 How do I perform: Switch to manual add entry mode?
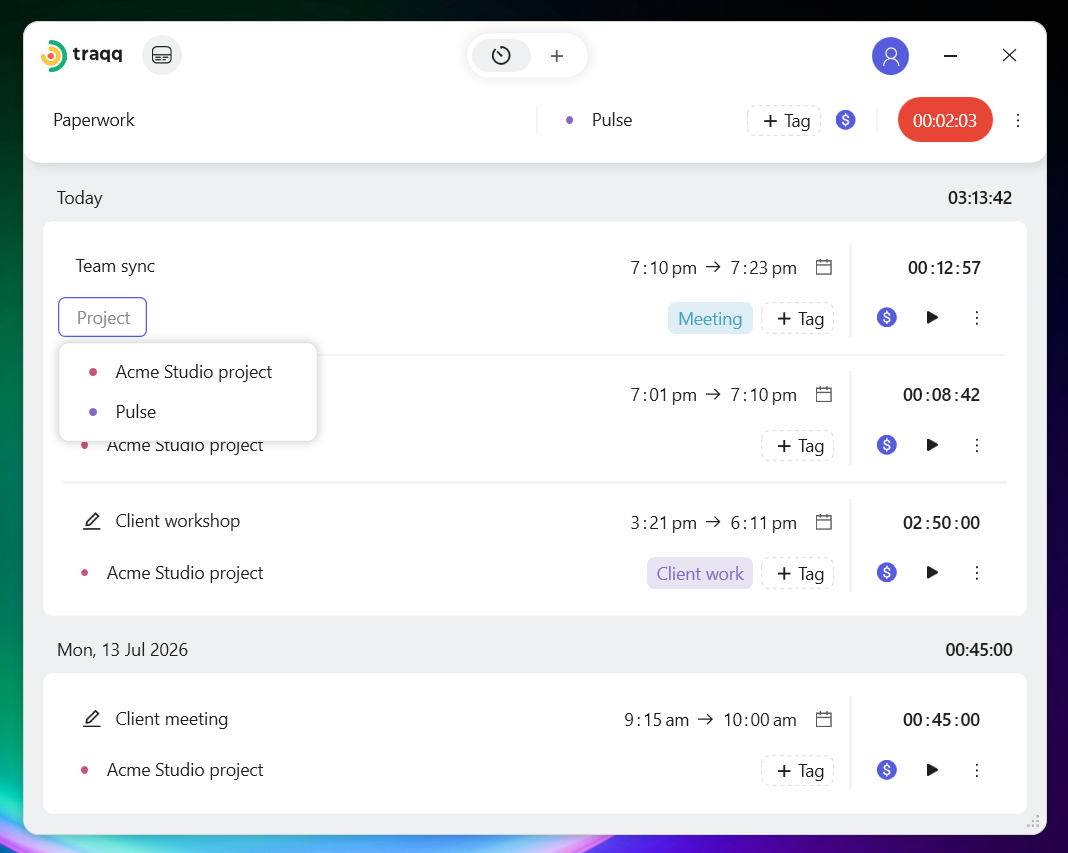(556, 56)
